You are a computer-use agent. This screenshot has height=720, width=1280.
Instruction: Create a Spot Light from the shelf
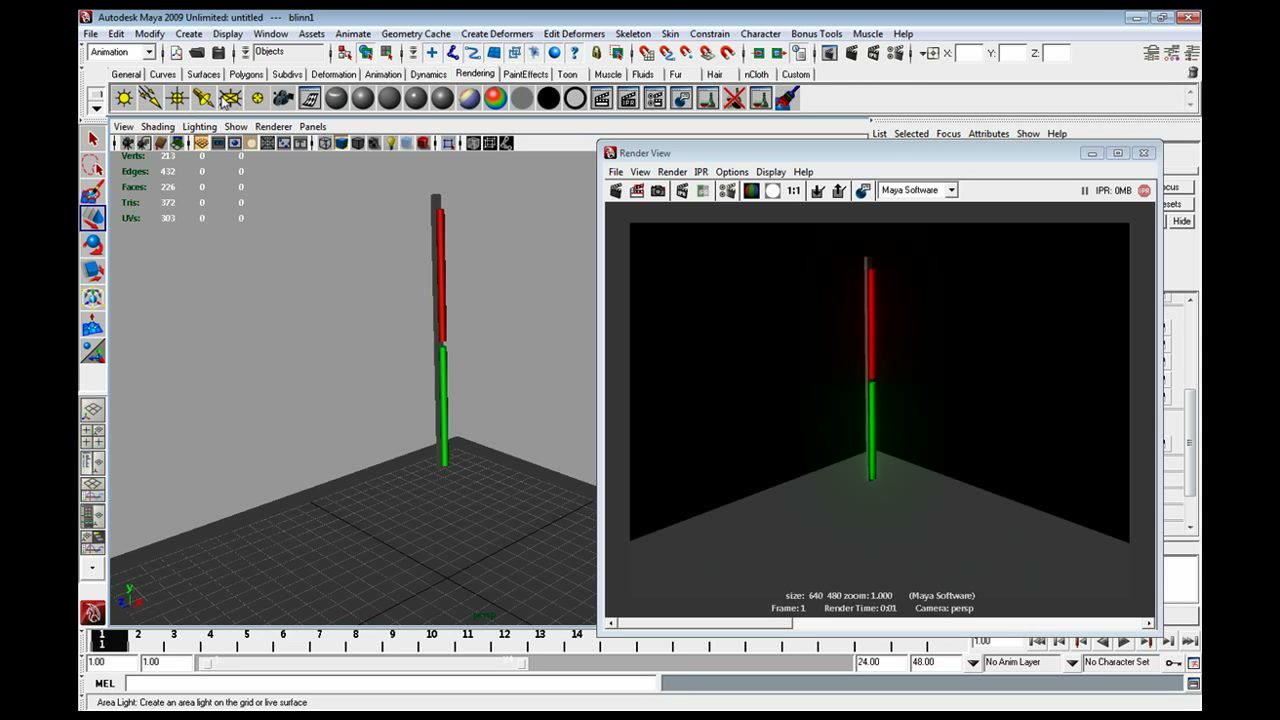(203, 98)
